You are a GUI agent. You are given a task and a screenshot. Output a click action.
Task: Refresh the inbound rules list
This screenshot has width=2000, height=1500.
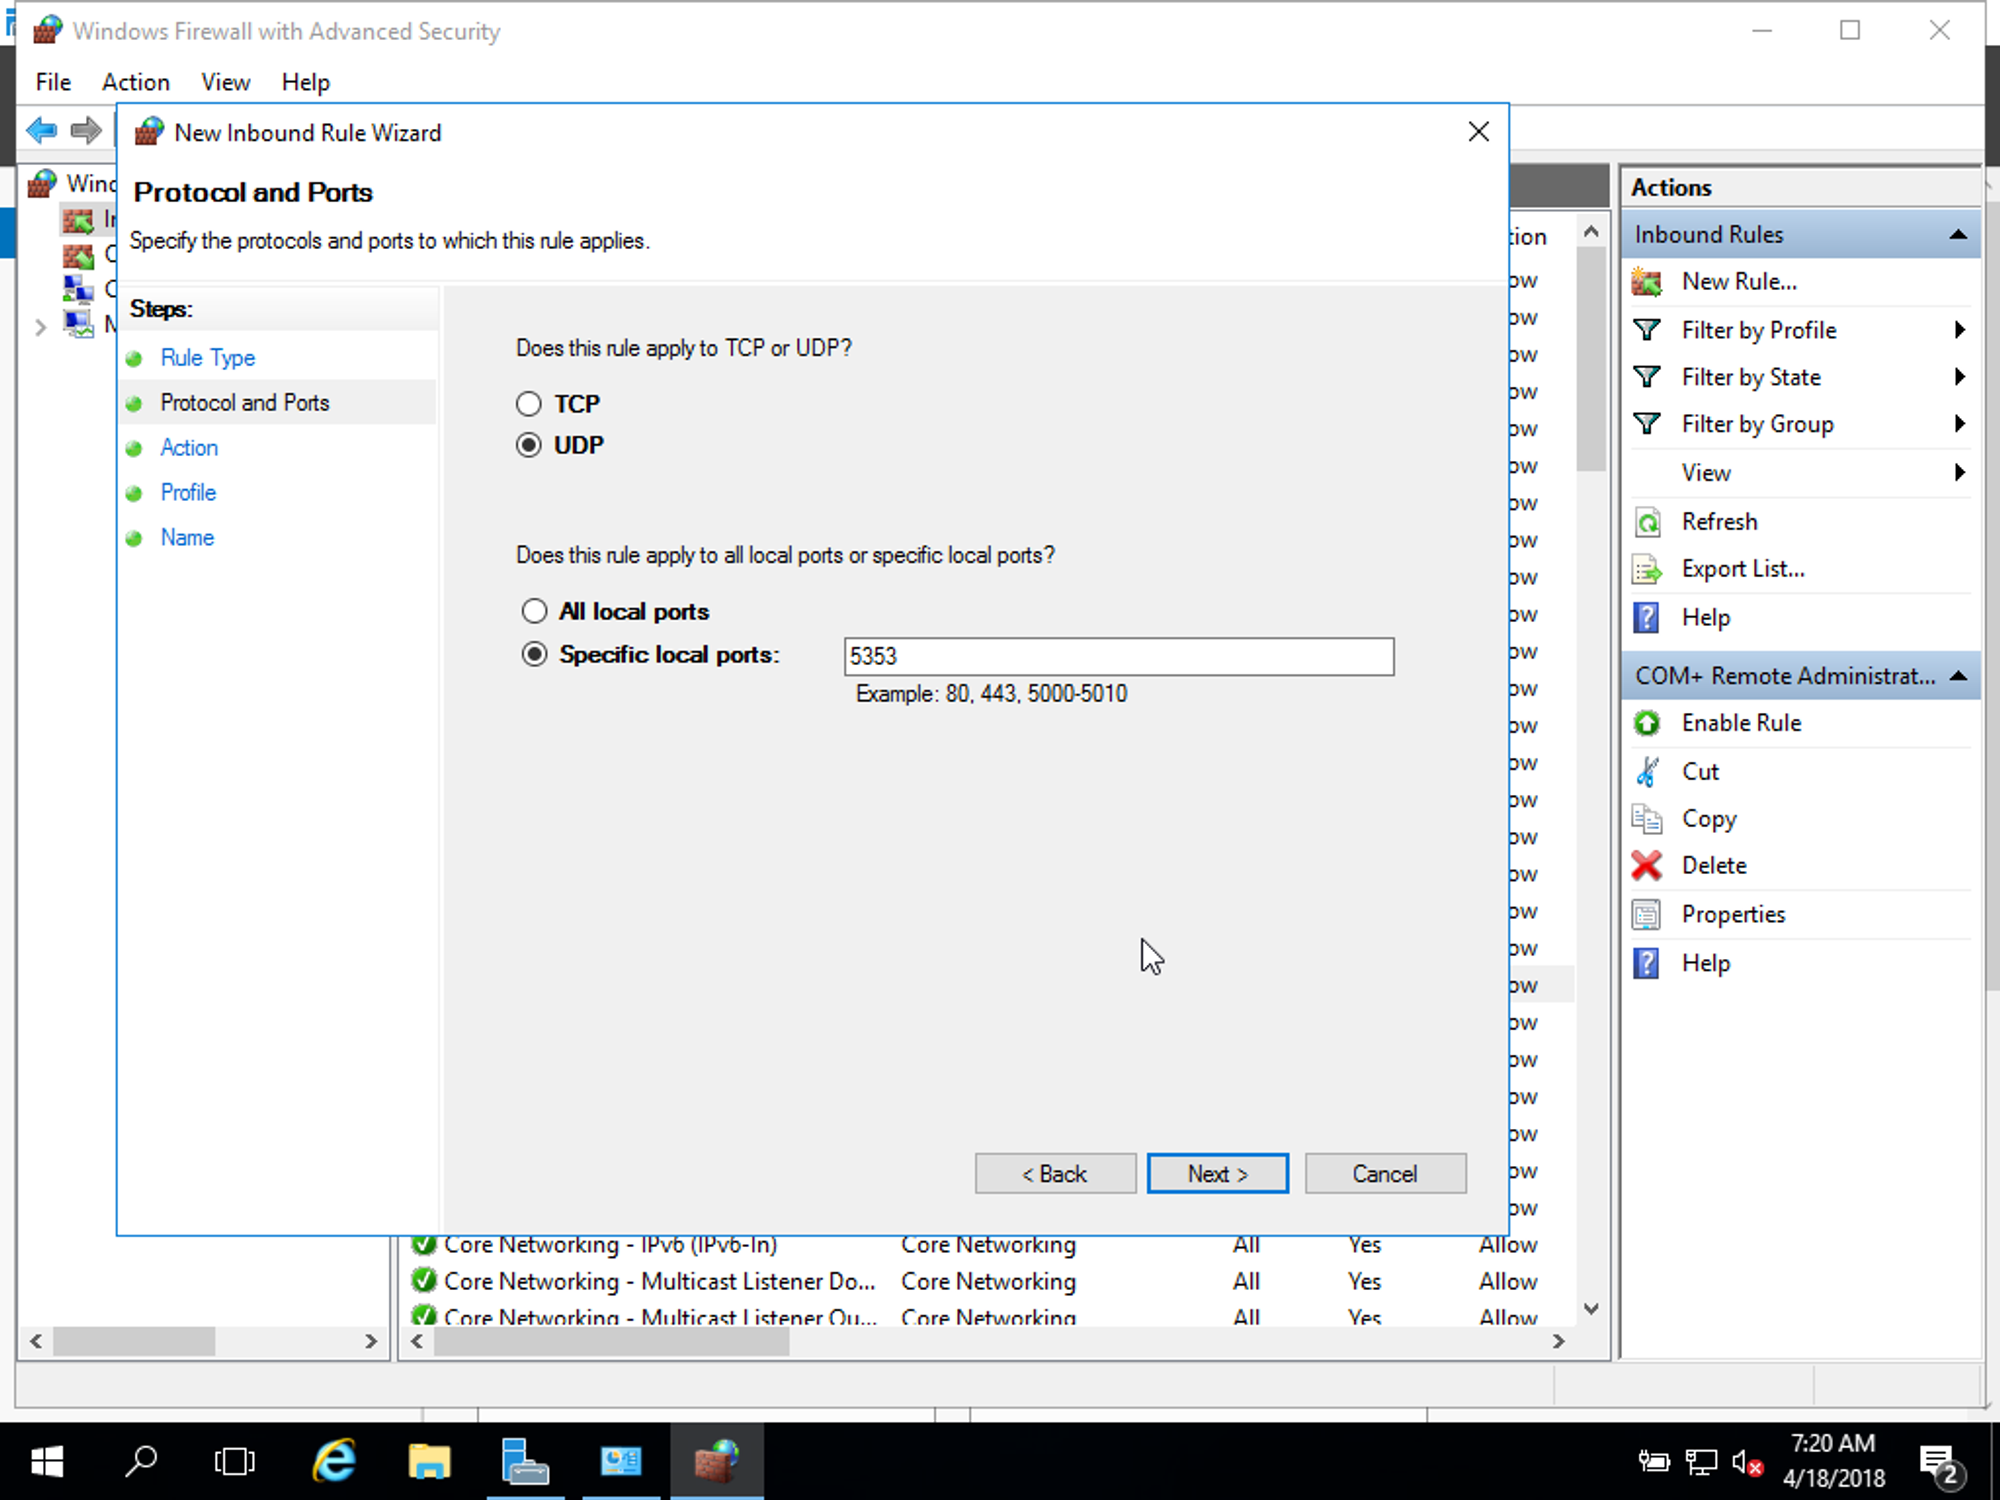click(1719, 521)
